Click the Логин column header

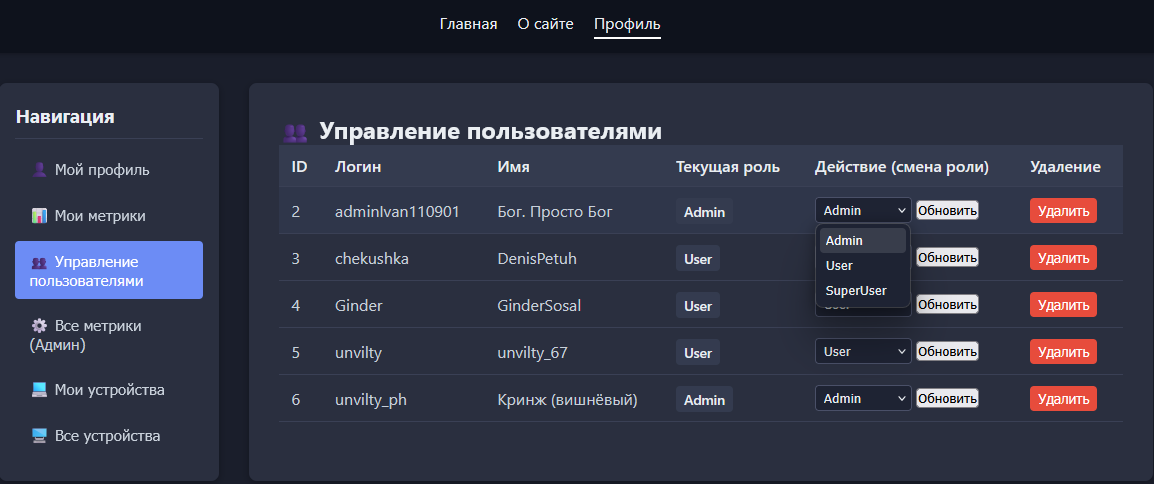pyautogui.click(x=358, y=167)
